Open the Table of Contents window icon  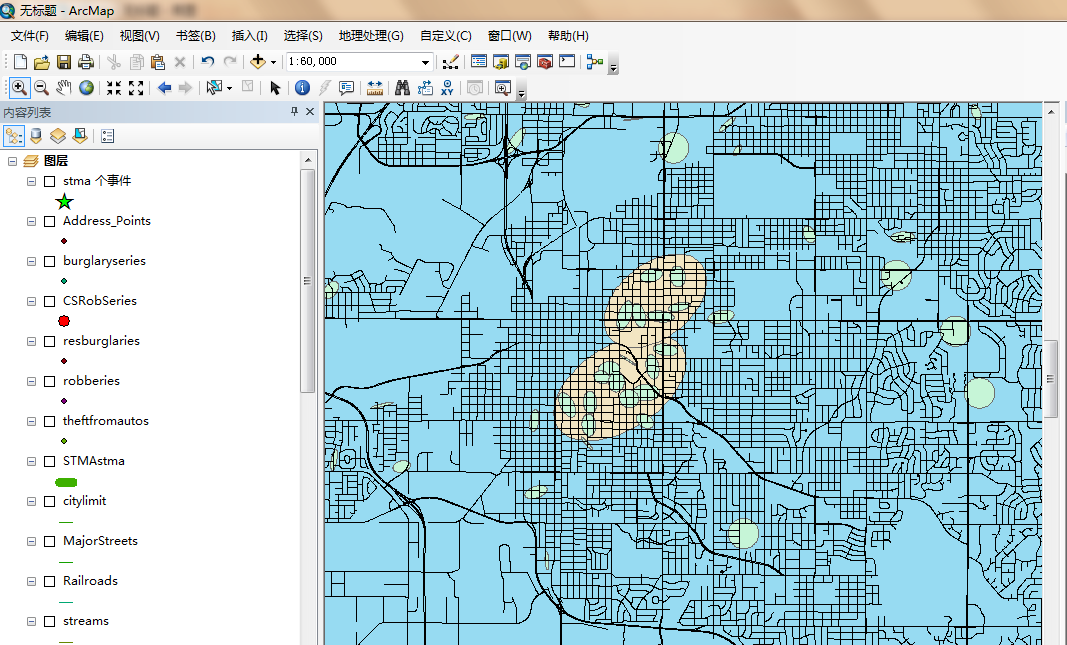tap(479, 62)
